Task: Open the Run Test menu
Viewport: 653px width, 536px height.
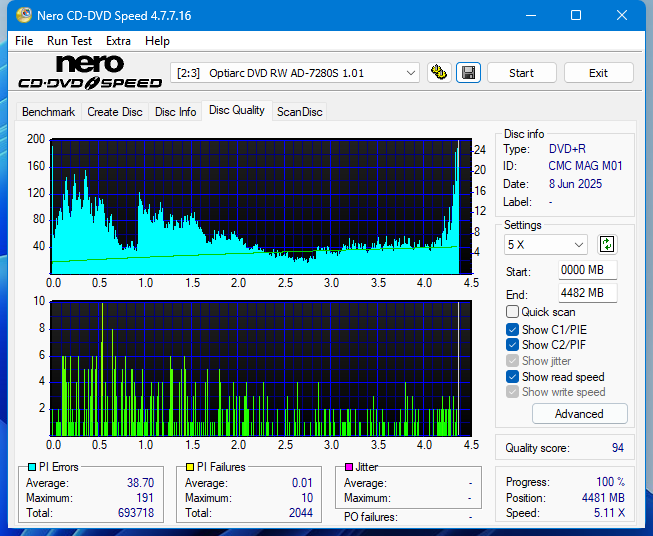Action: click(x=69, y=41)
